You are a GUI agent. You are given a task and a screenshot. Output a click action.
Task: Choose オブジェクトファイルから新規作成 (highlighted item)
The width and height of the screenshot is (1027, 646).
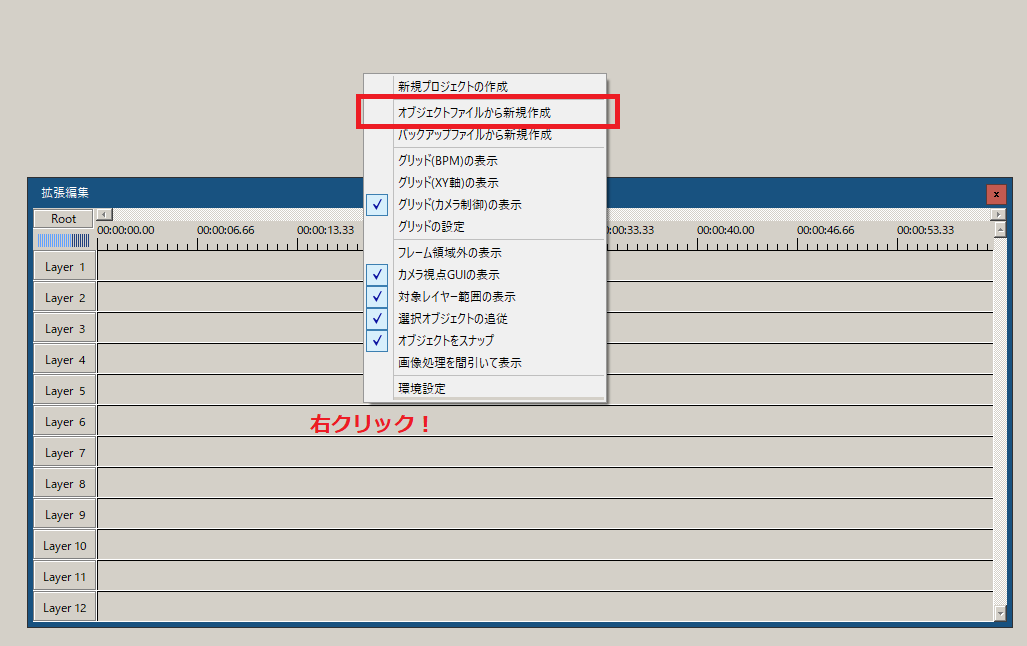(x=447, y=112)
